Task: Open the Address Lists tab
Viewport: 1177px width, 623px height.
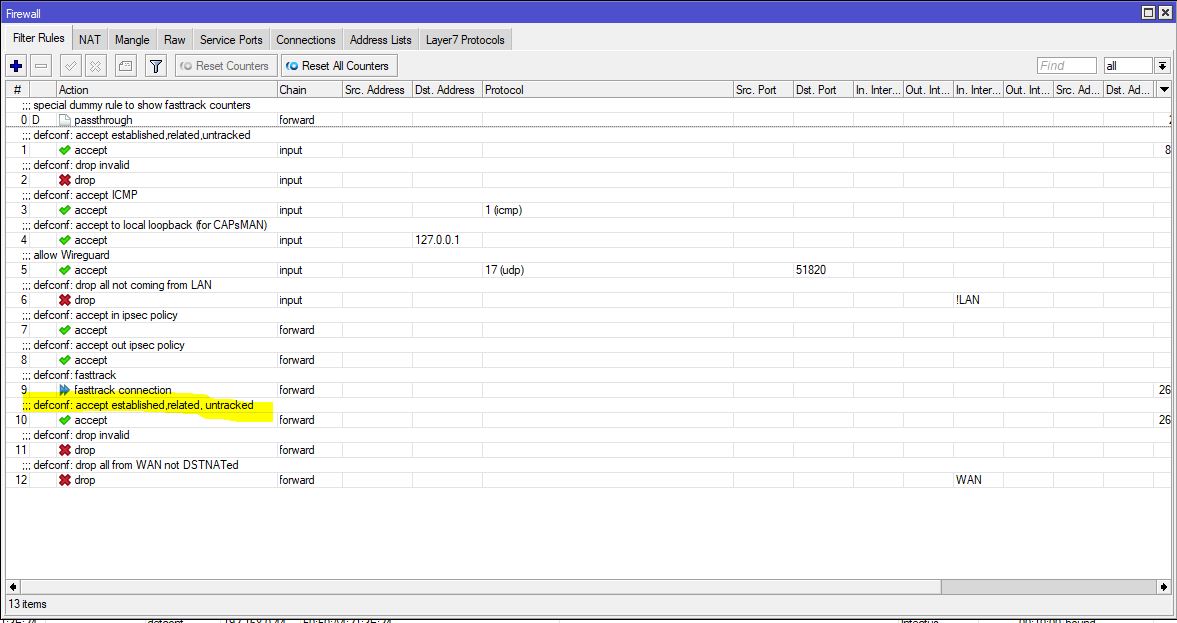Action: tap(380, 40)
